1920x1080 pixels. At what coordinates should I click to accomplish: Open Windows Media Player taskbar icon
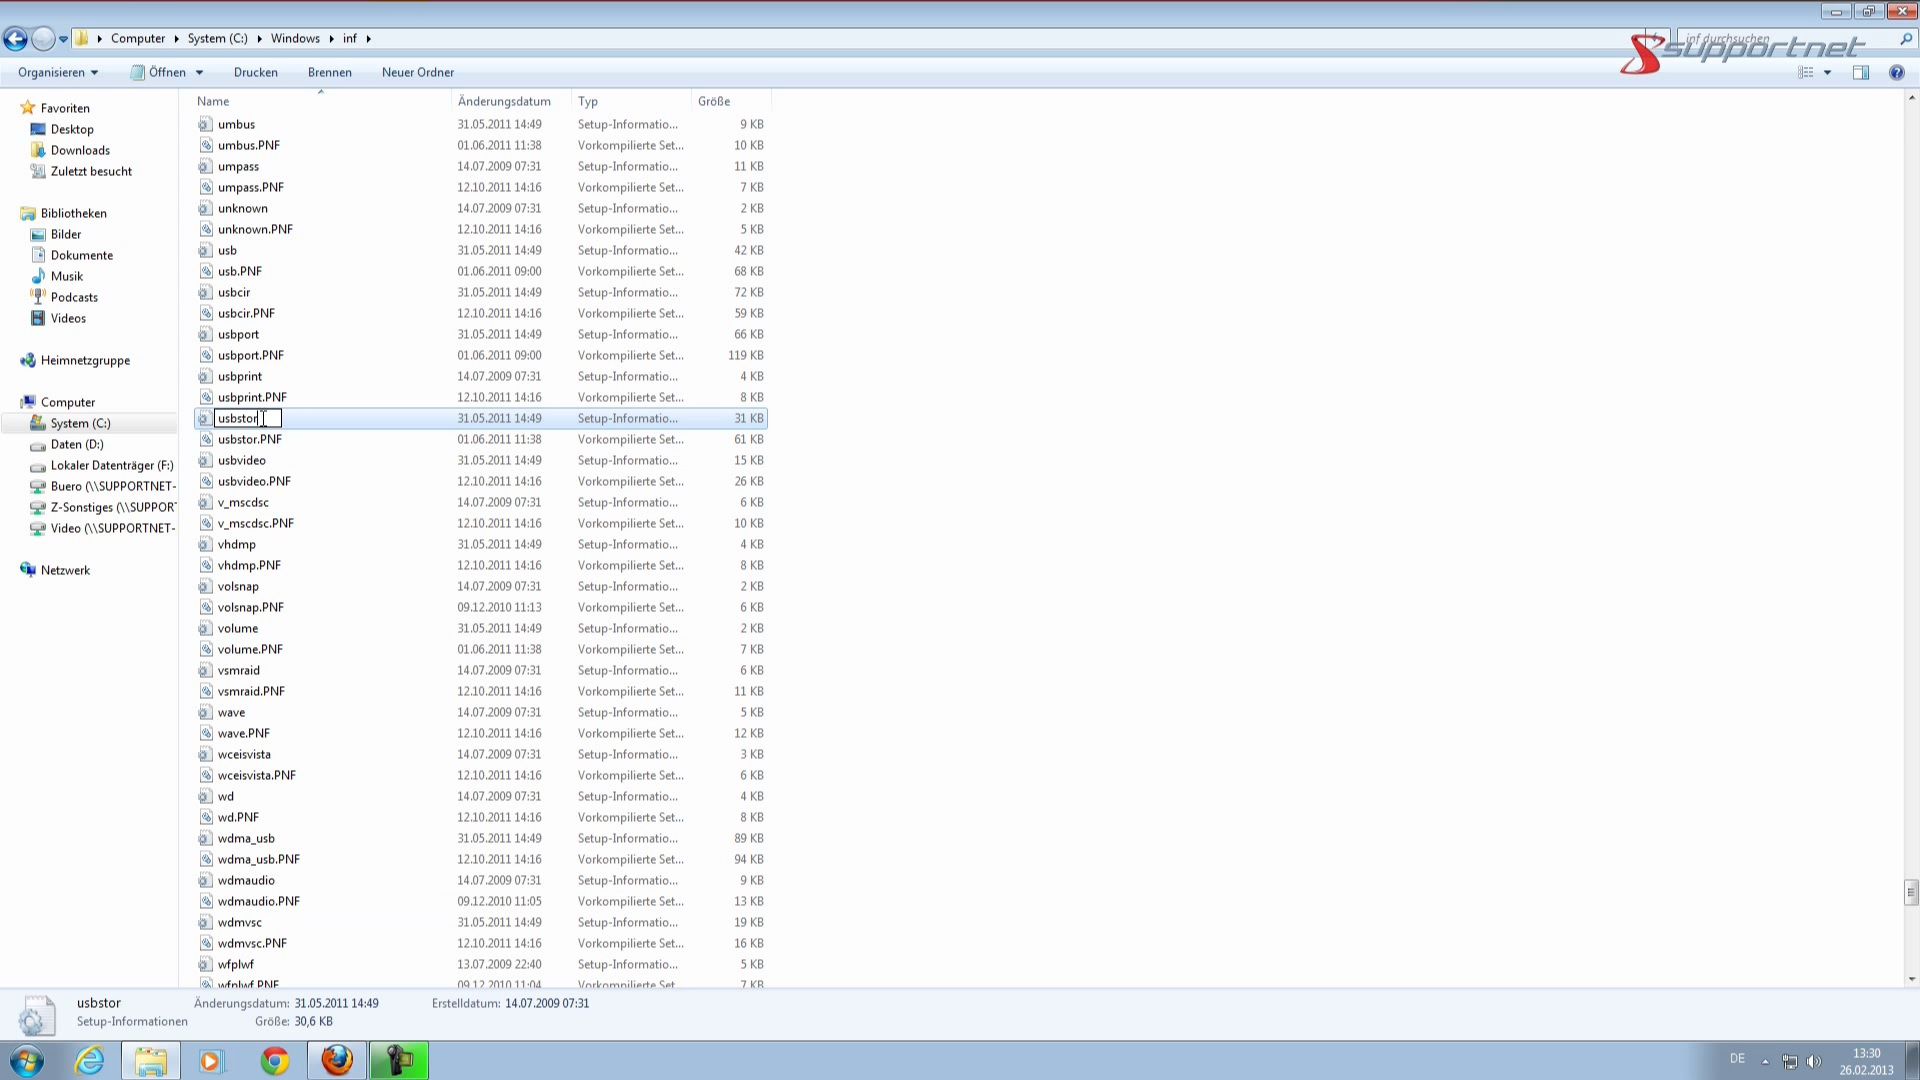(x=212, y=1060)
